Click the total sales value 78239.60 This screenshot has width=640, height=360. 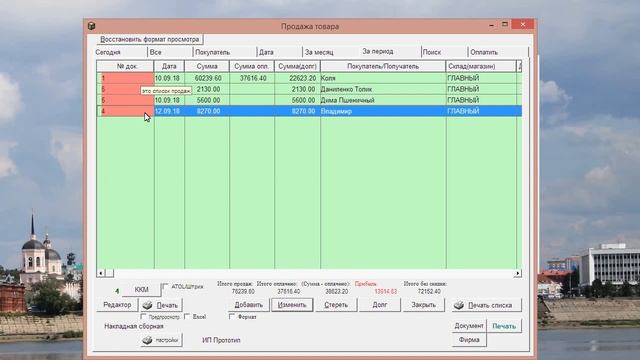pos(243,291)
